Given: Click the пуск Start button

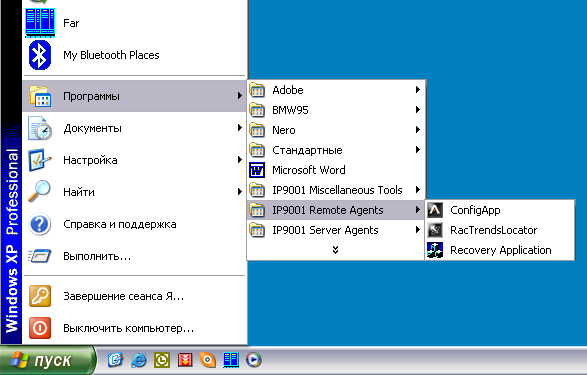Looking at the screenshot, I should click(48, 360).
